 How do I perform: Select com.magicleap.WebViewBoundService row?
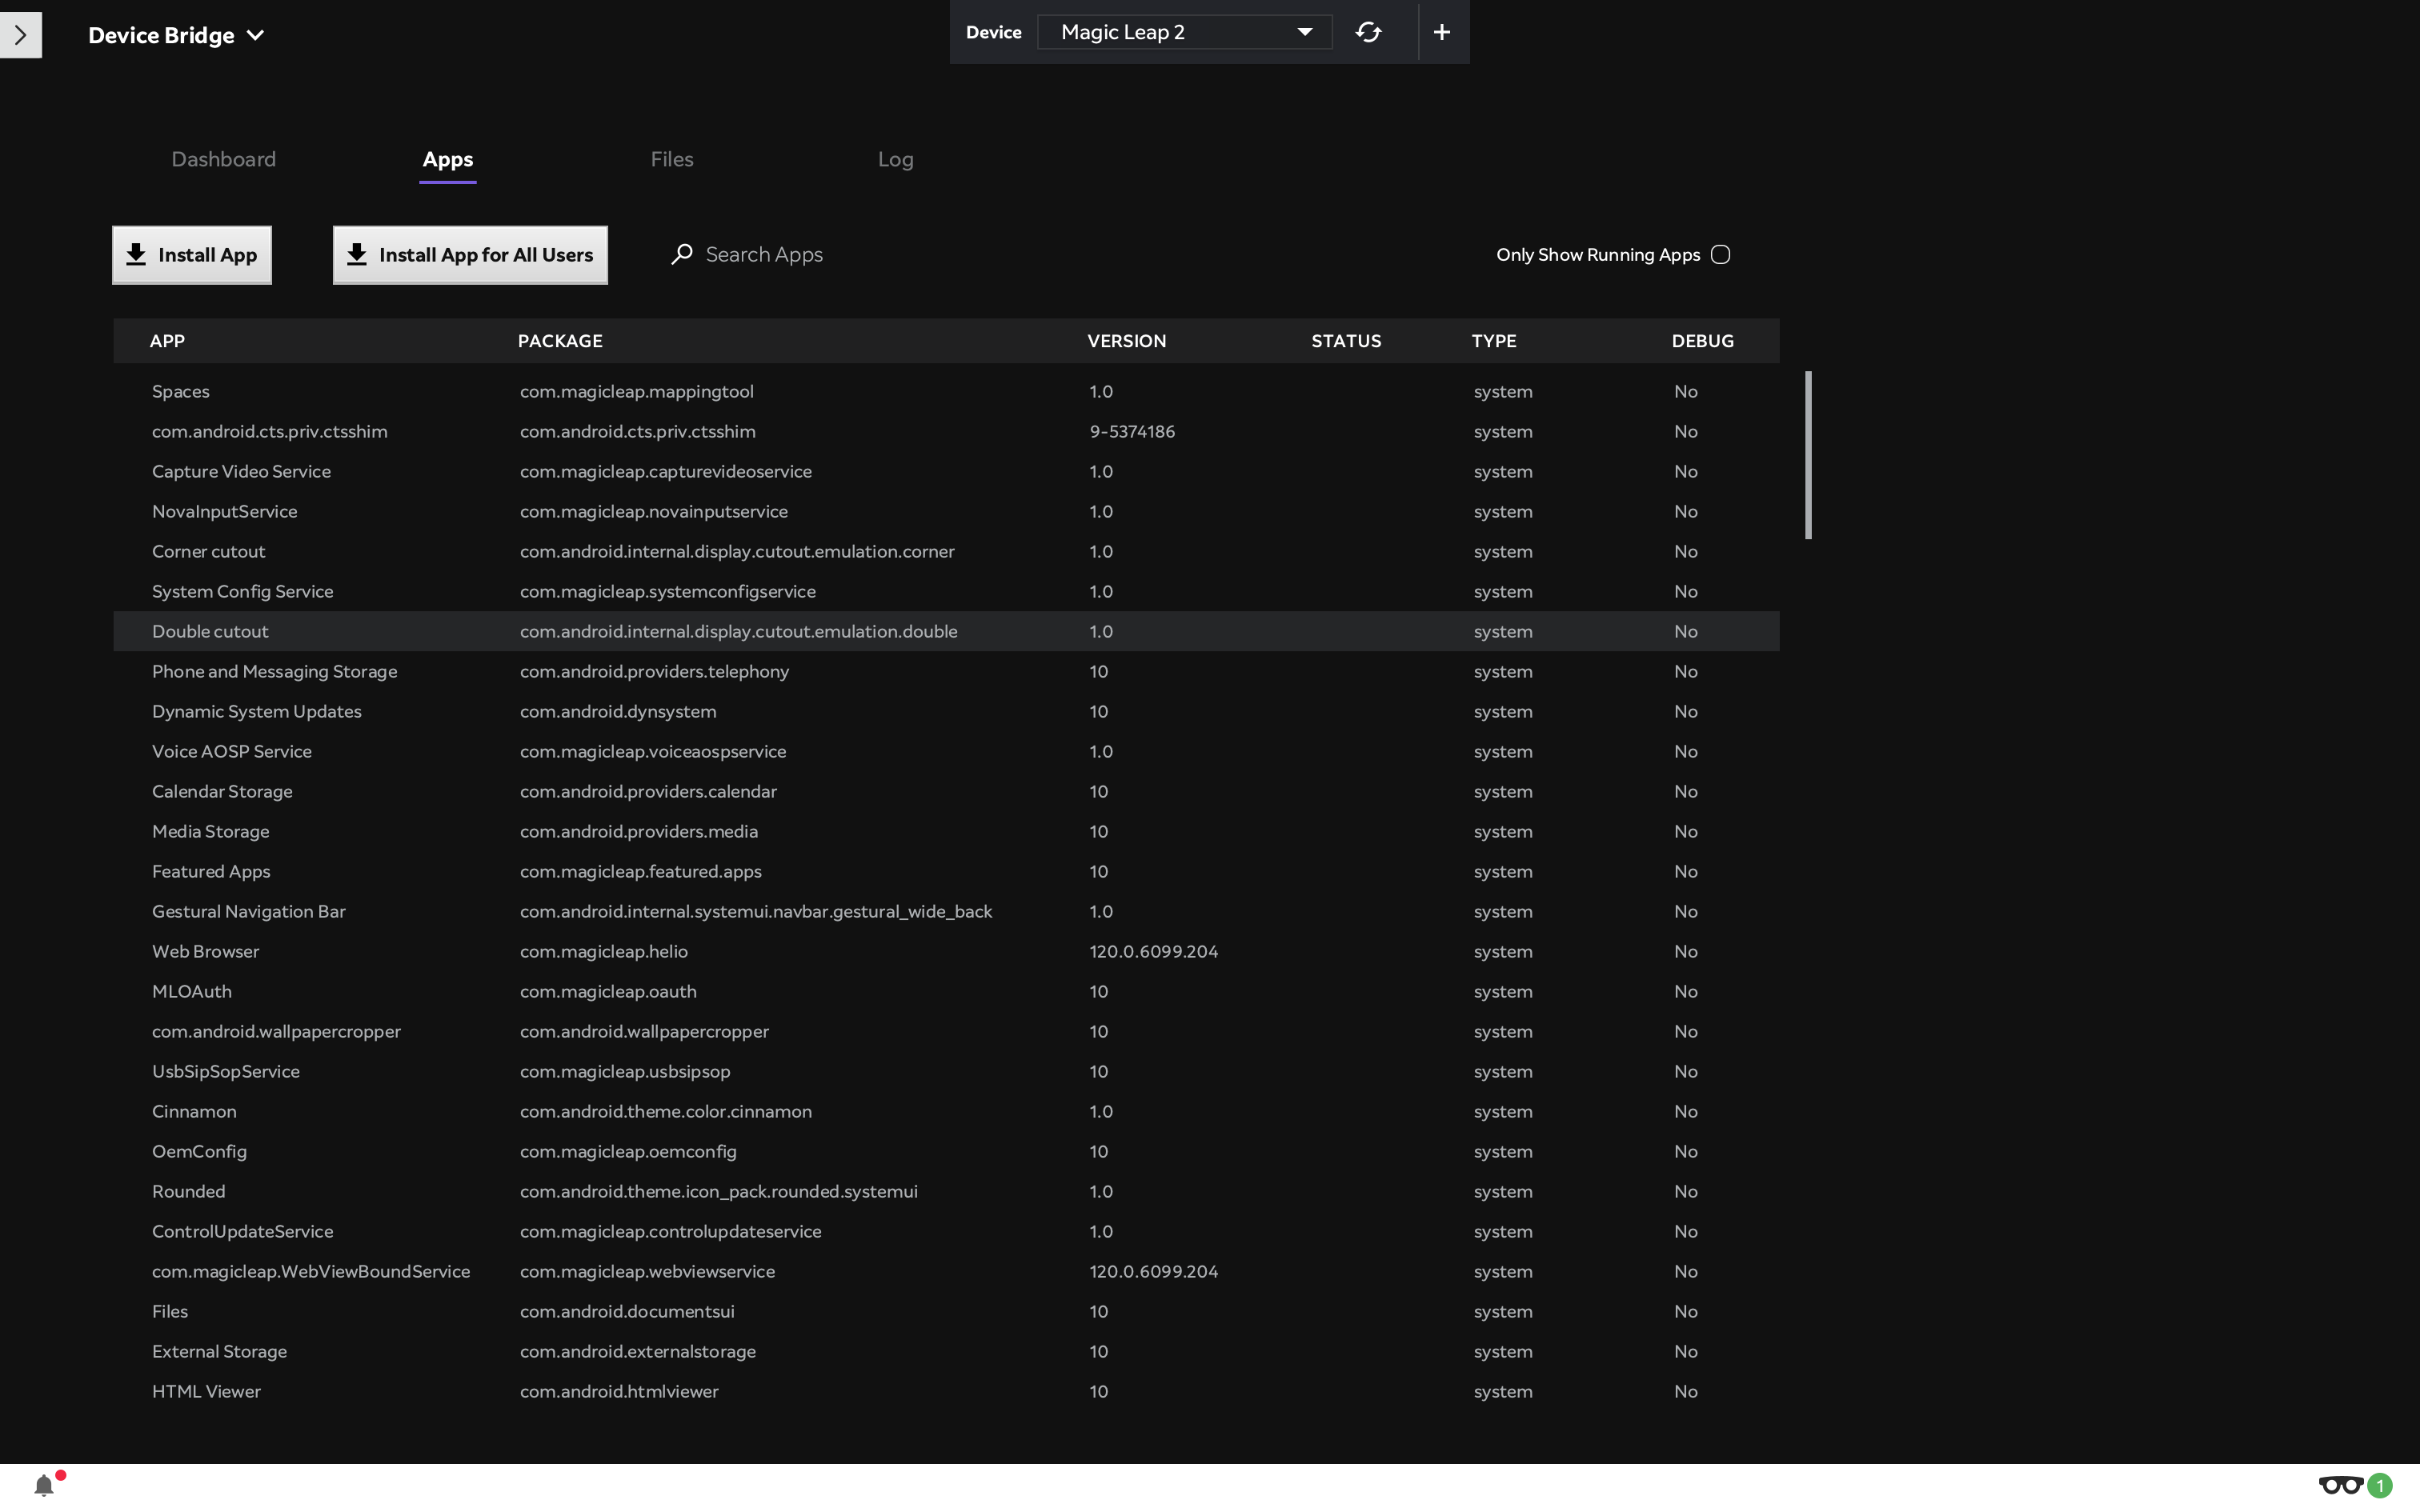pos(946,1271)
